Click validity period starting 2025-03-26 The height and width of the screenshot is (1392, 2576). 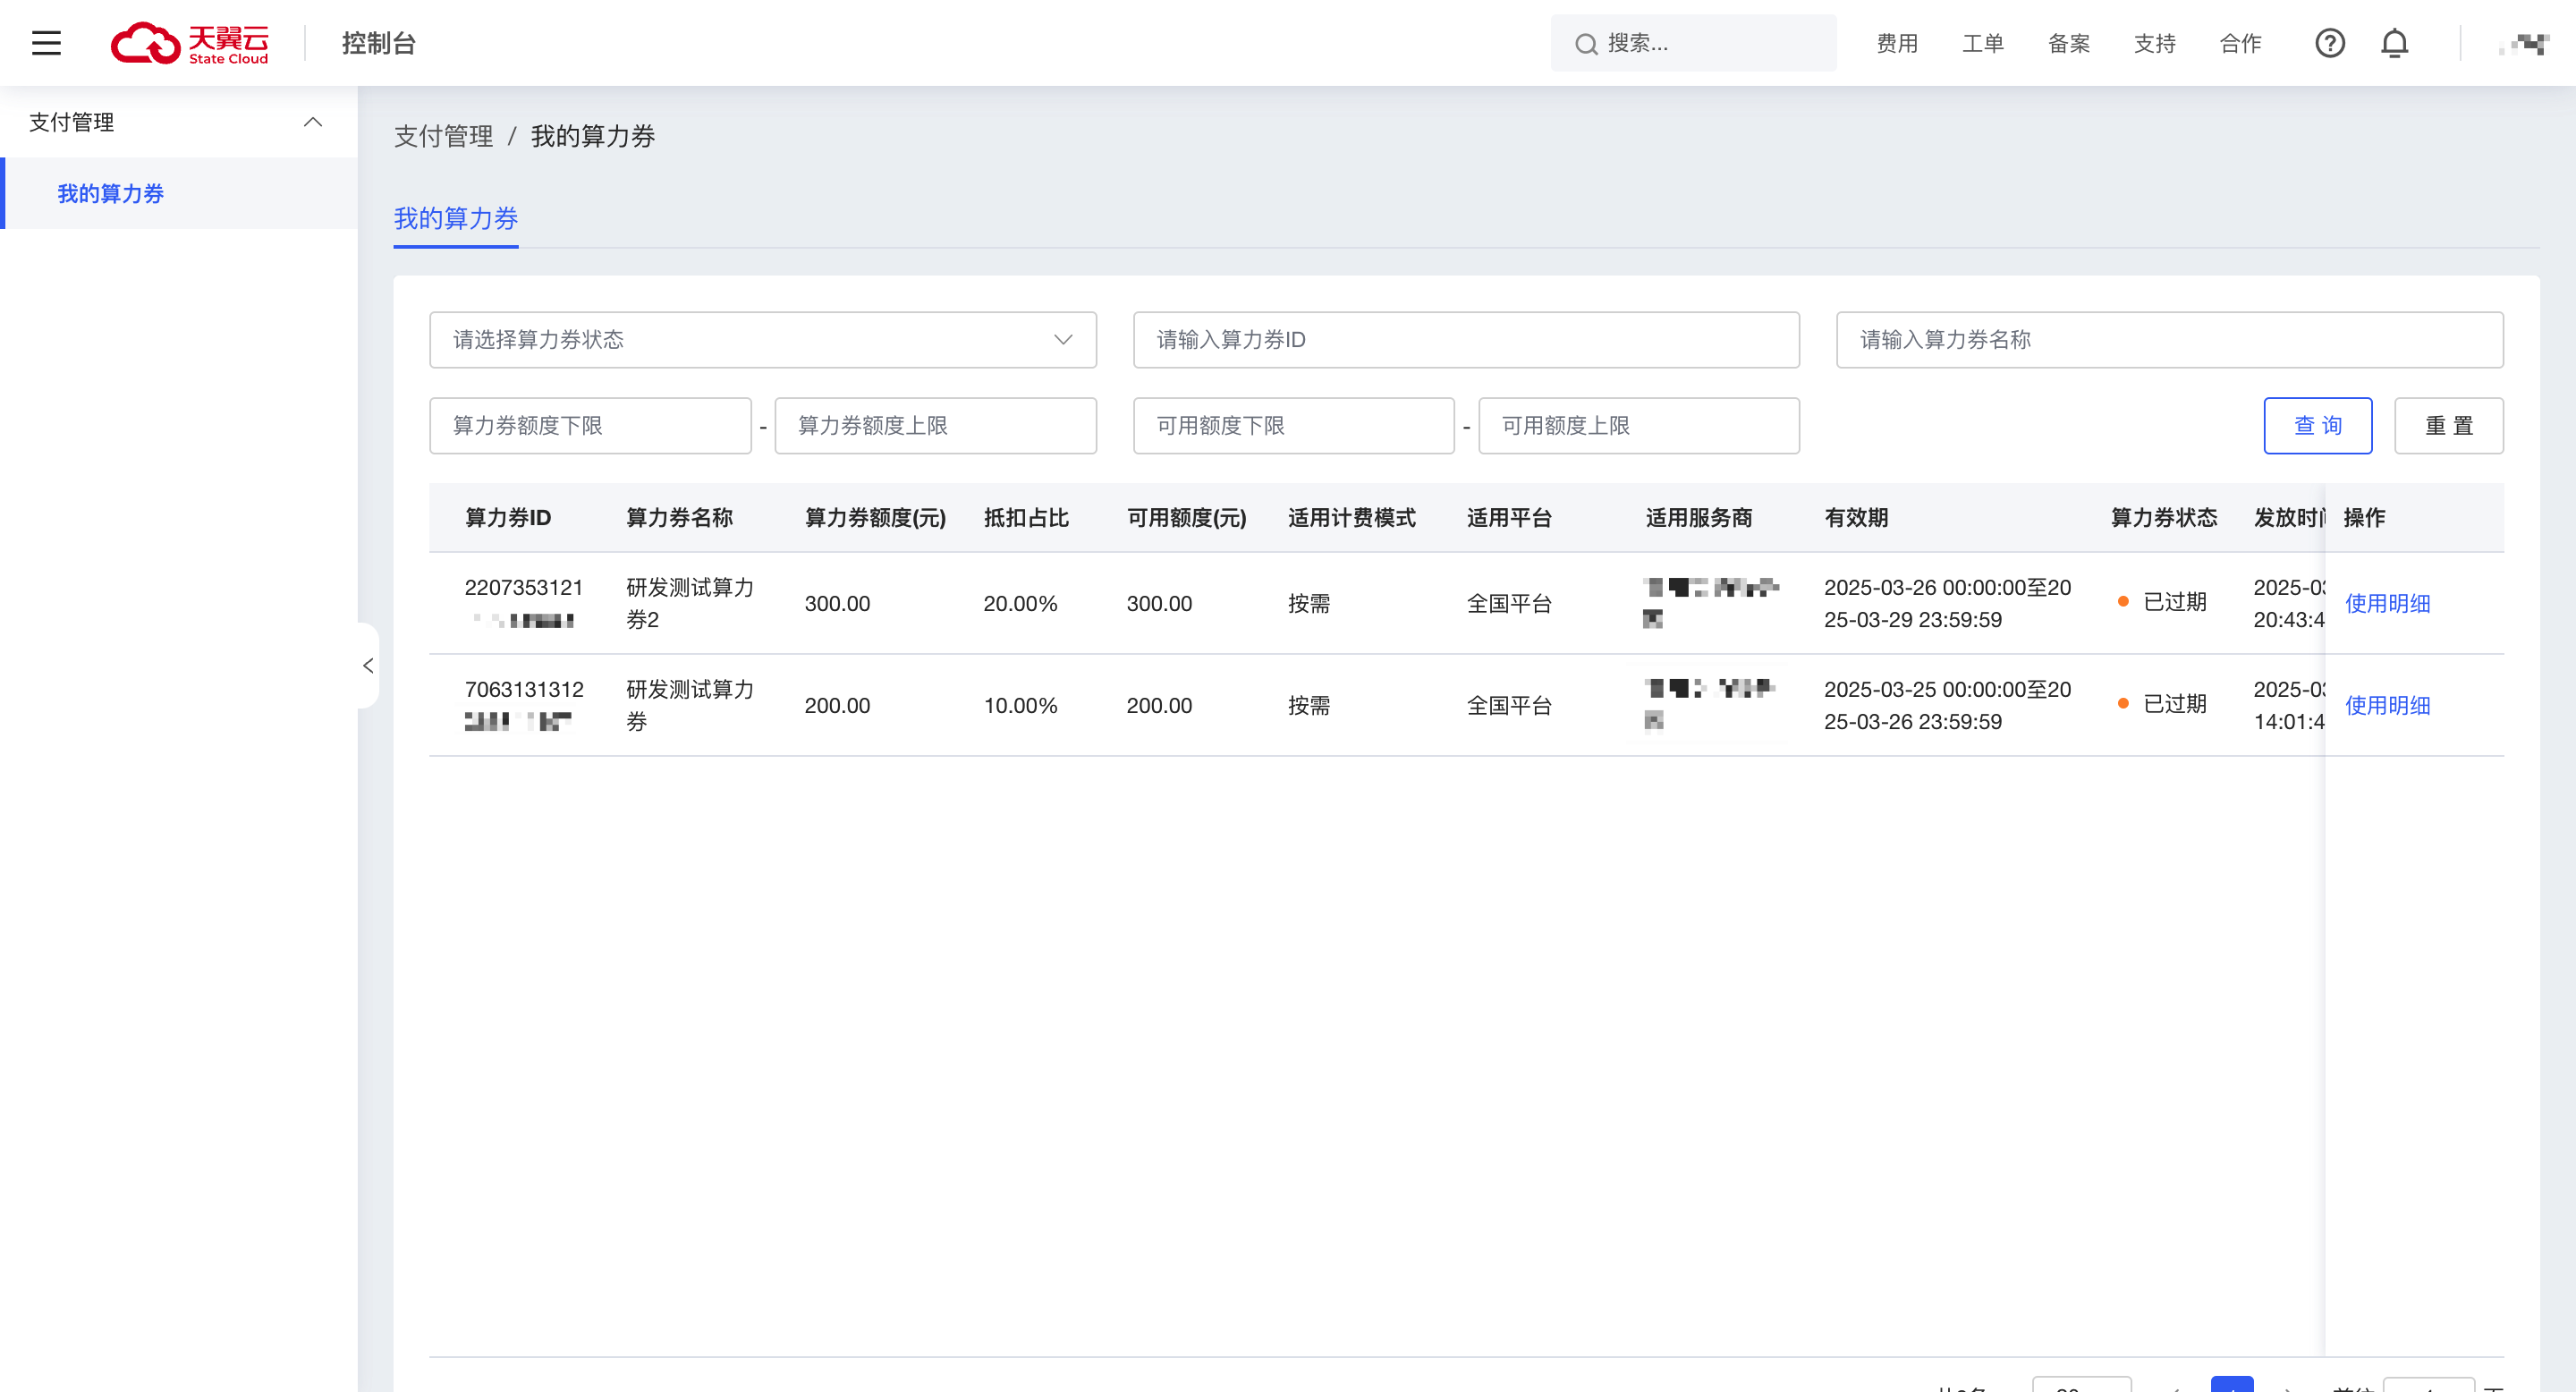click(x=1947, y=603)
